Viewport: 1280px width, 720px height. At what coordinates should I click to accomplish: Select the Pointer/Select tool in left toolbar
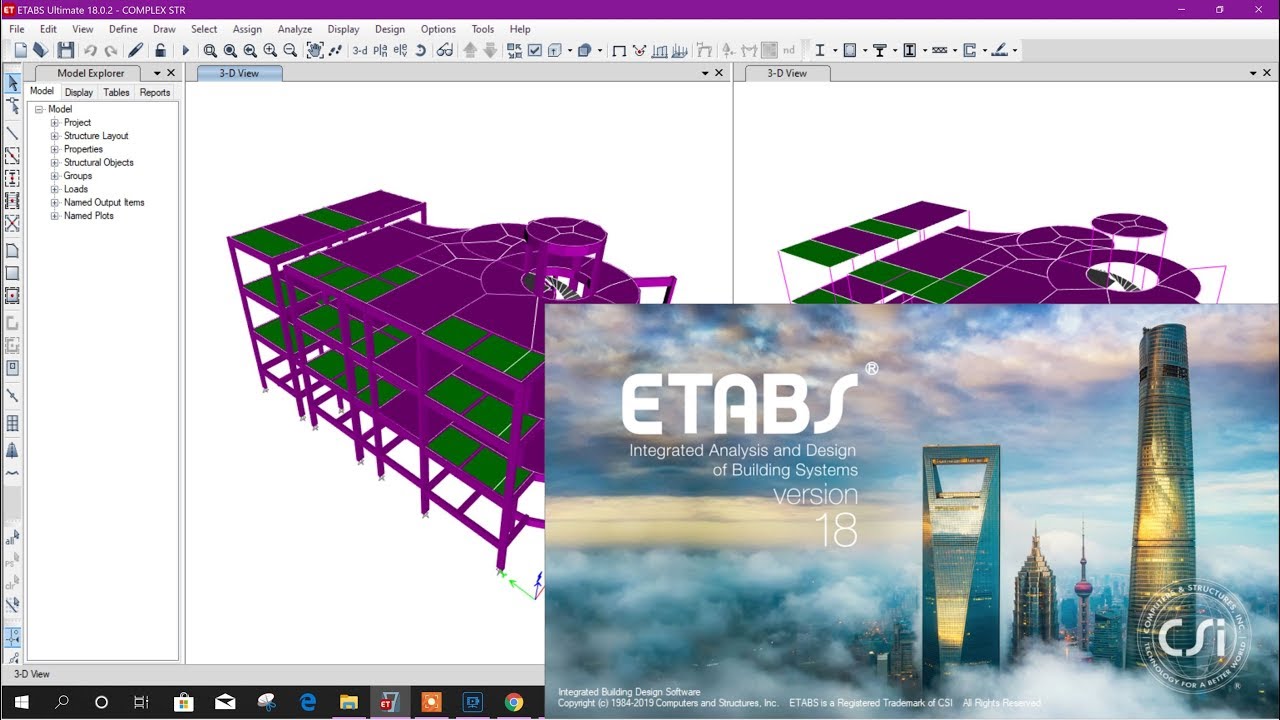[12, 84]
